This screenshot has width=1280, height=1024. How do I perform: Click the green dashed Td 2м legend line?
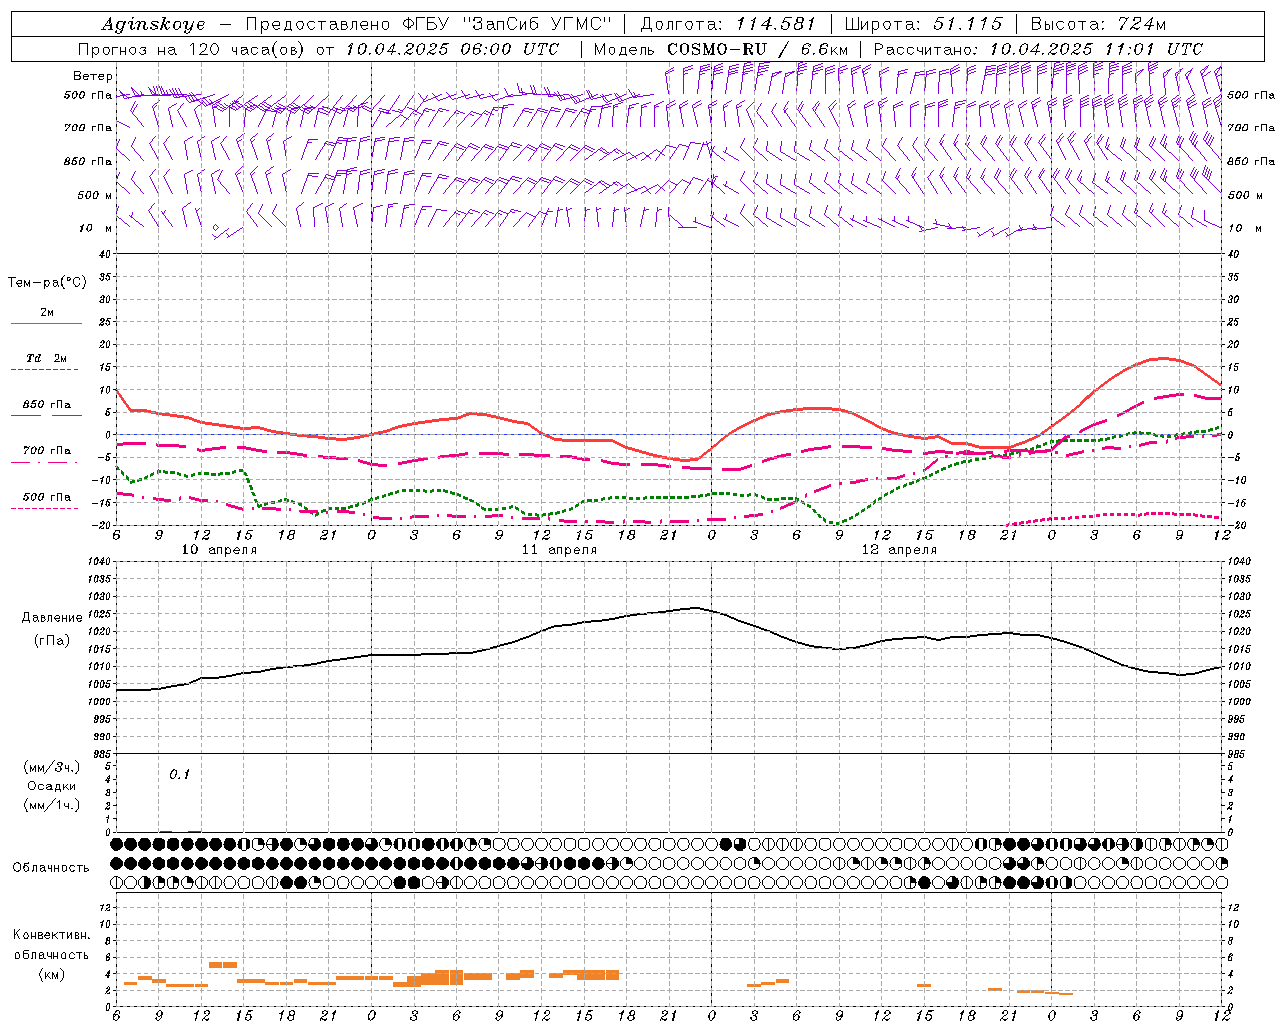(44, 370)
